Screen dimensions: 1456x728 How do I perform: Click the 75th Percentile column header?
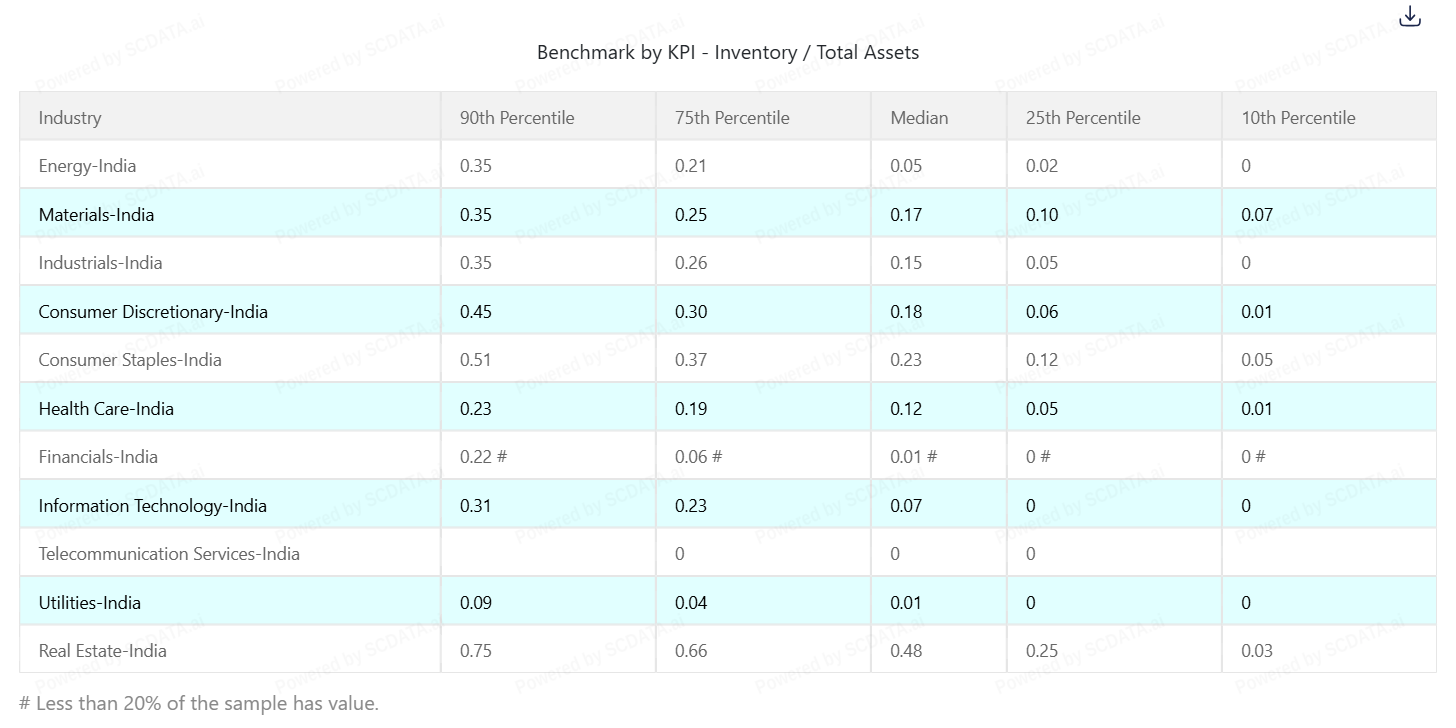[x=732, y=117]
